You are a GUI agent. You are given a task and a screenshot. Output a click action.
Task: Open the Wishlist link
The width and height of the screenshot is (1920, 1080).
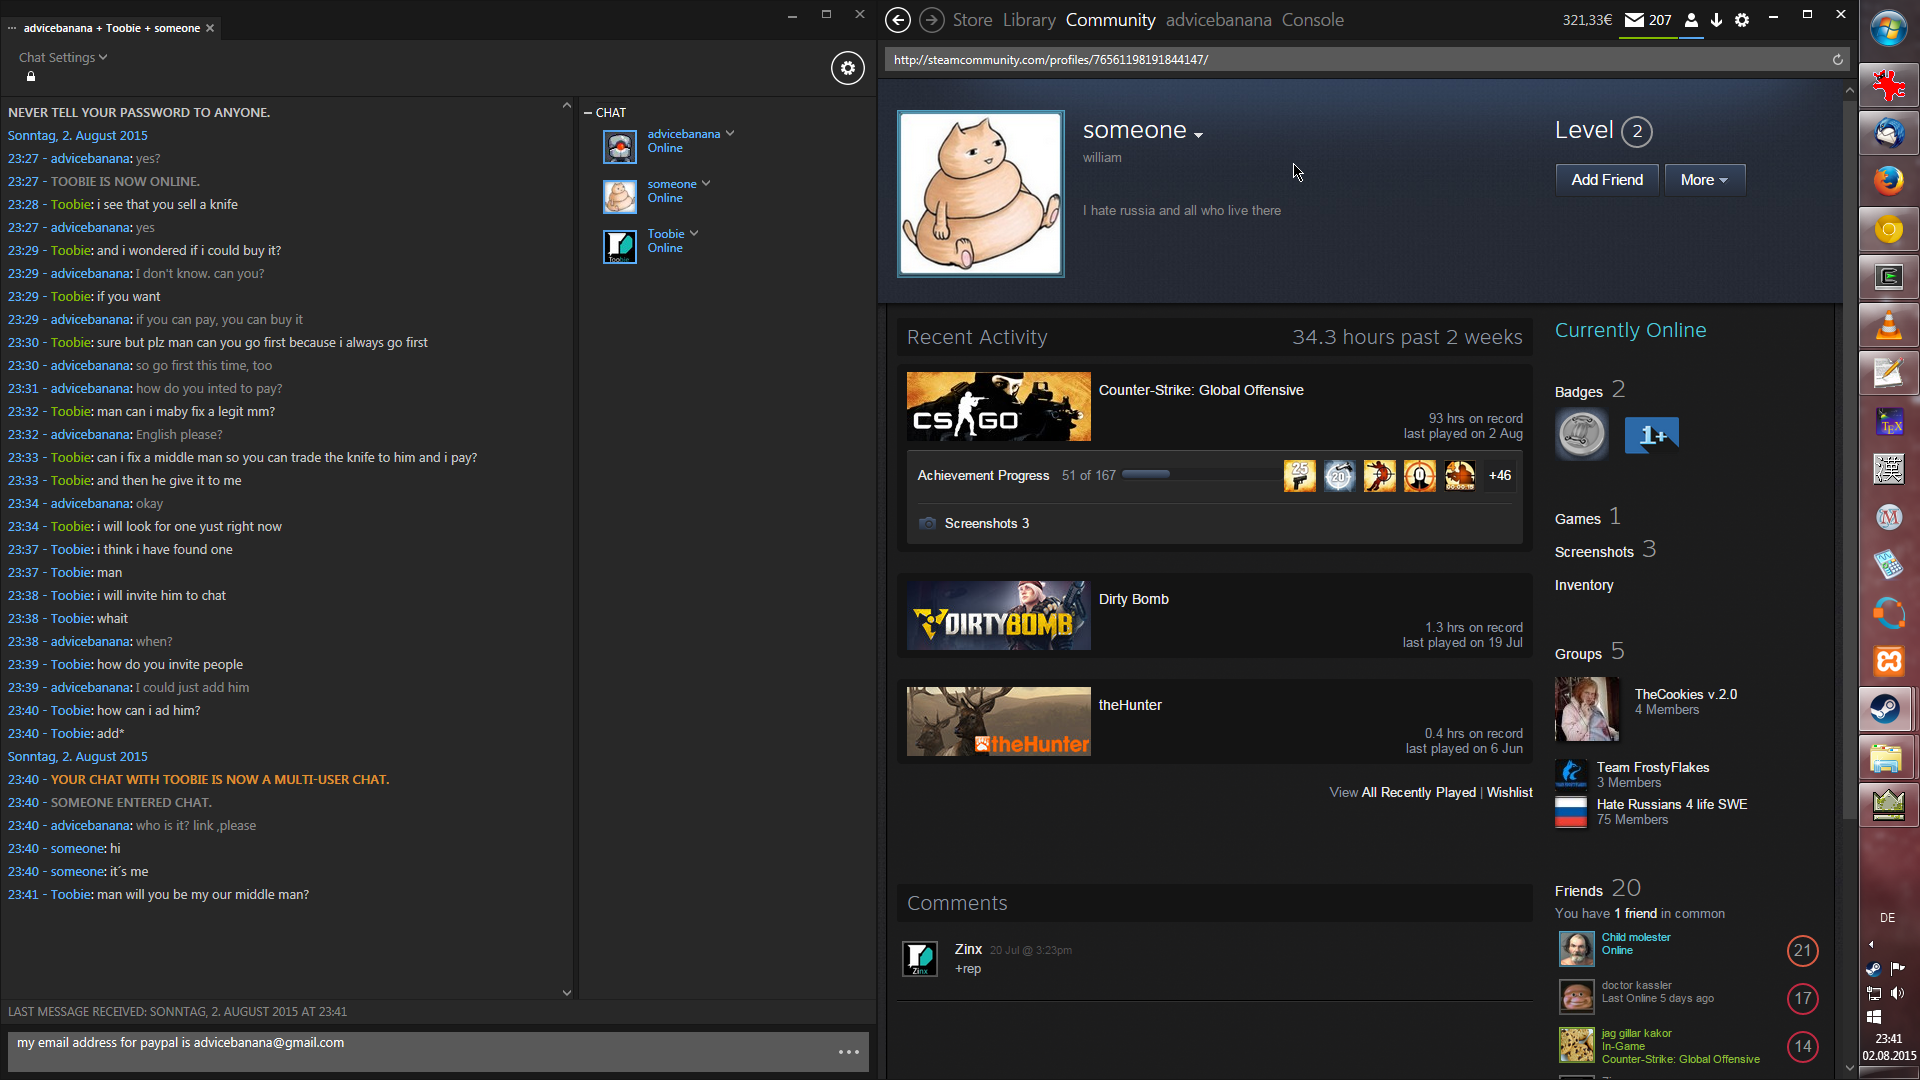(1509, 792)
